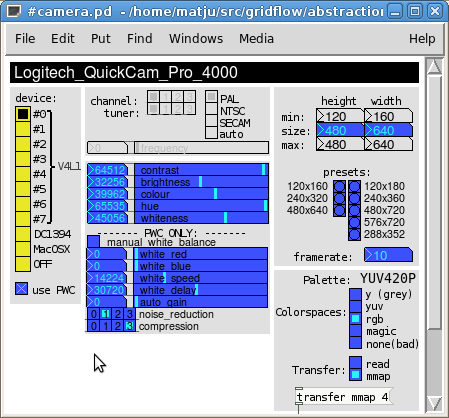Click the min height box 120

coord(340,116)
